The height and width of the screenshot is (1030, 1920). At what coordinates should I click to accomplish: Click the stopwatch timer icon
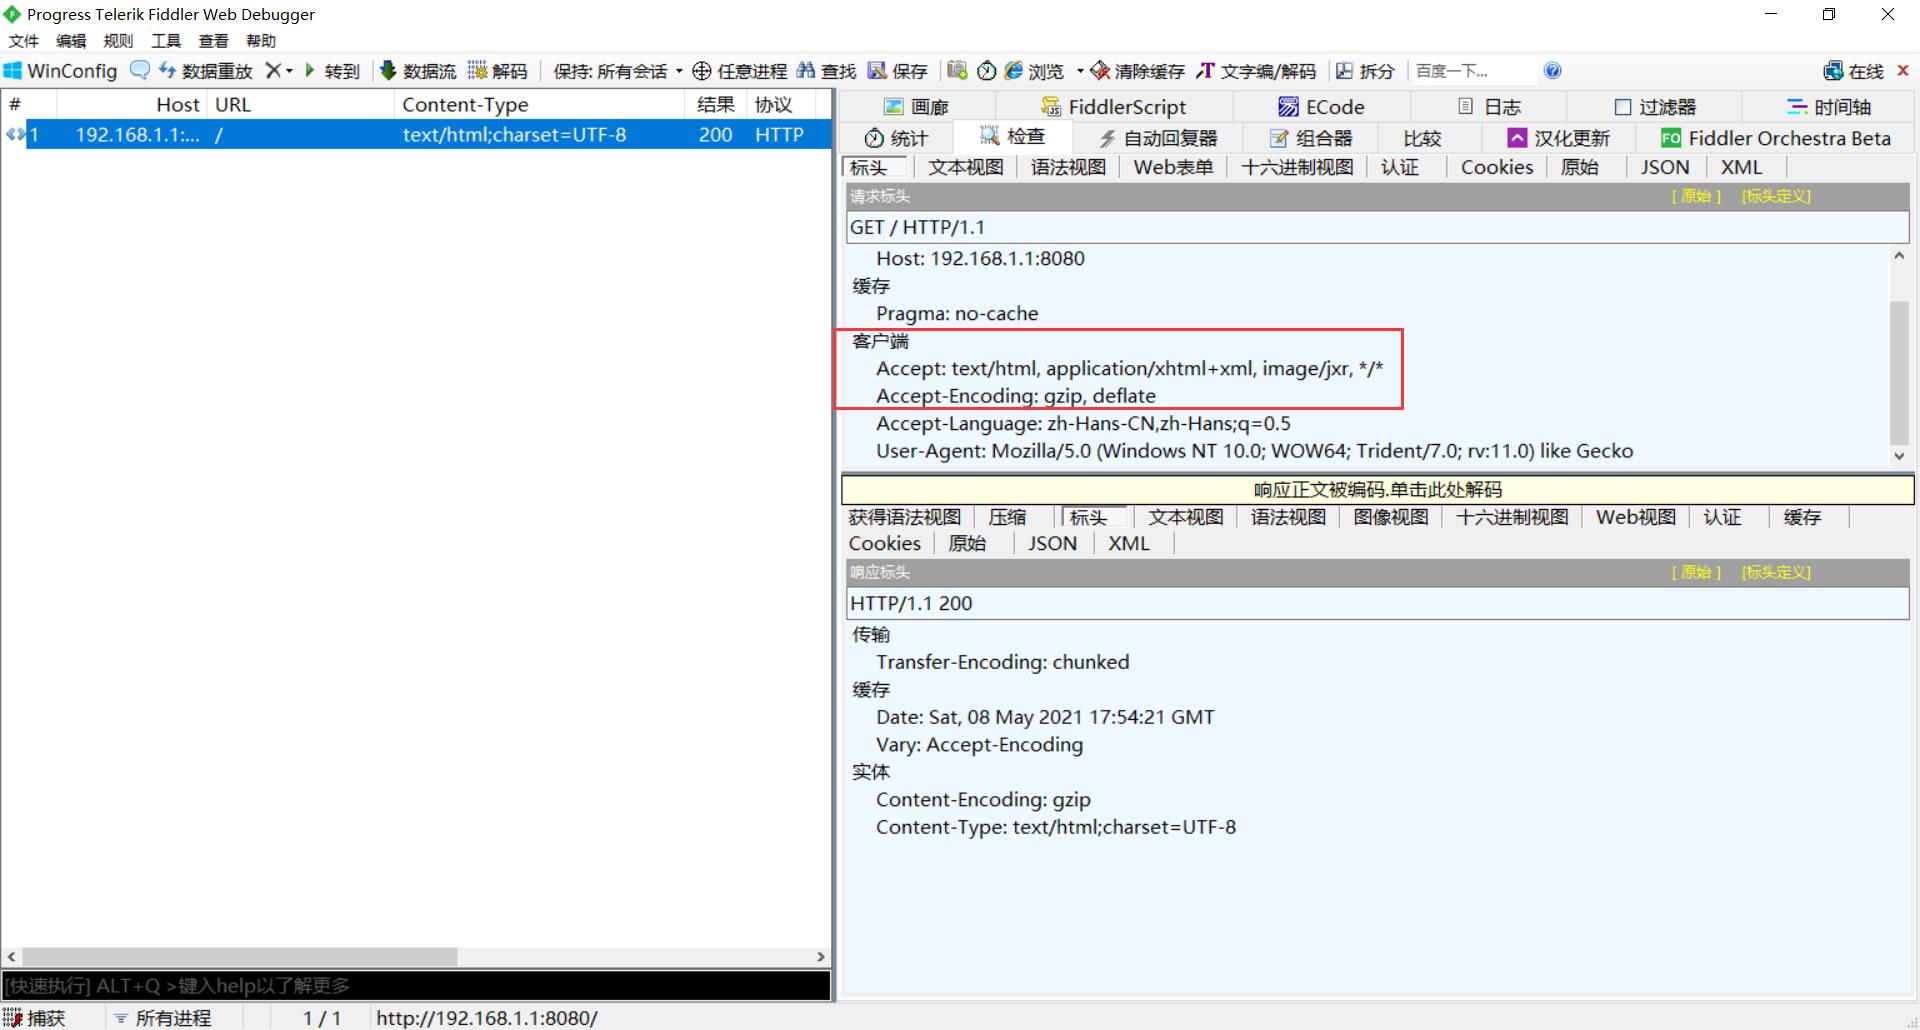[987, 70]
